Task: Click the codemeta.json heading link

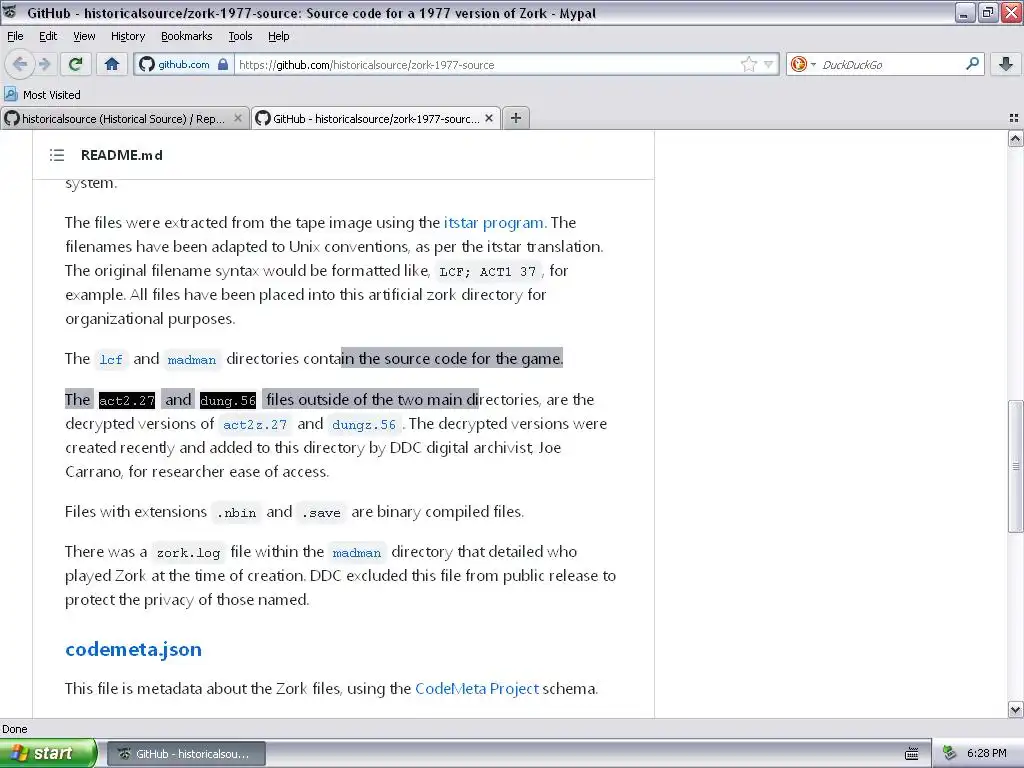Action: [x=133, y=649]
